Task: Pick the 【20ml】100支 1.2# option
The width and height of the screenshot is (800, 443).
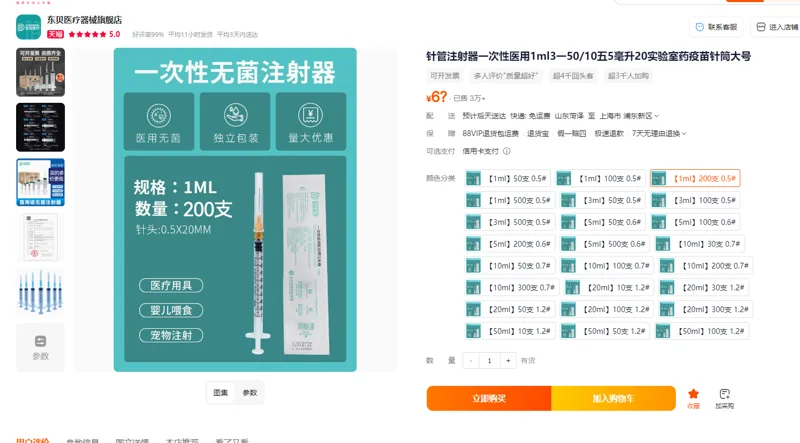Action: 607,309
